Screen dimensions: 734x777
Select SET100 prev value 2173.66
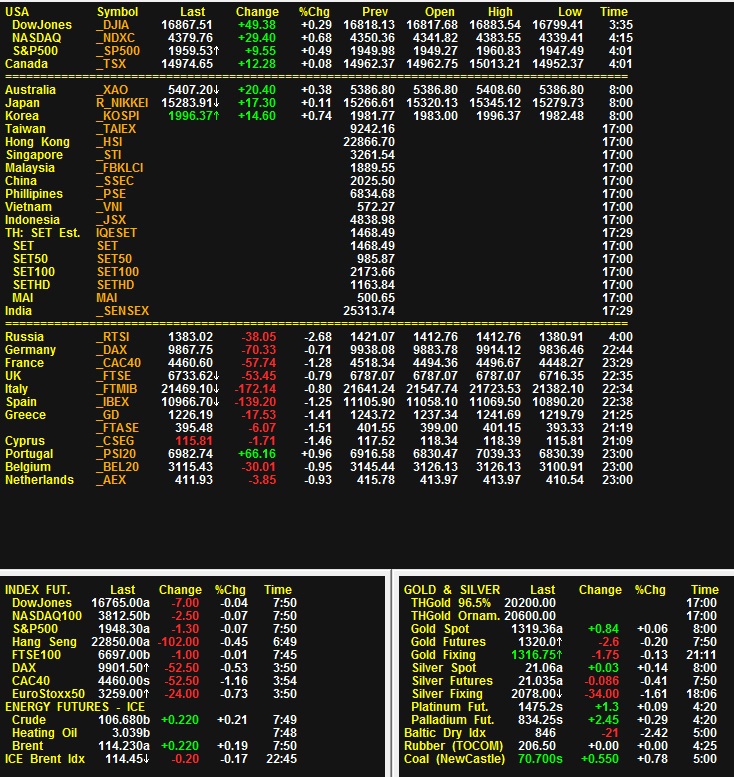(x=372, y=272)
